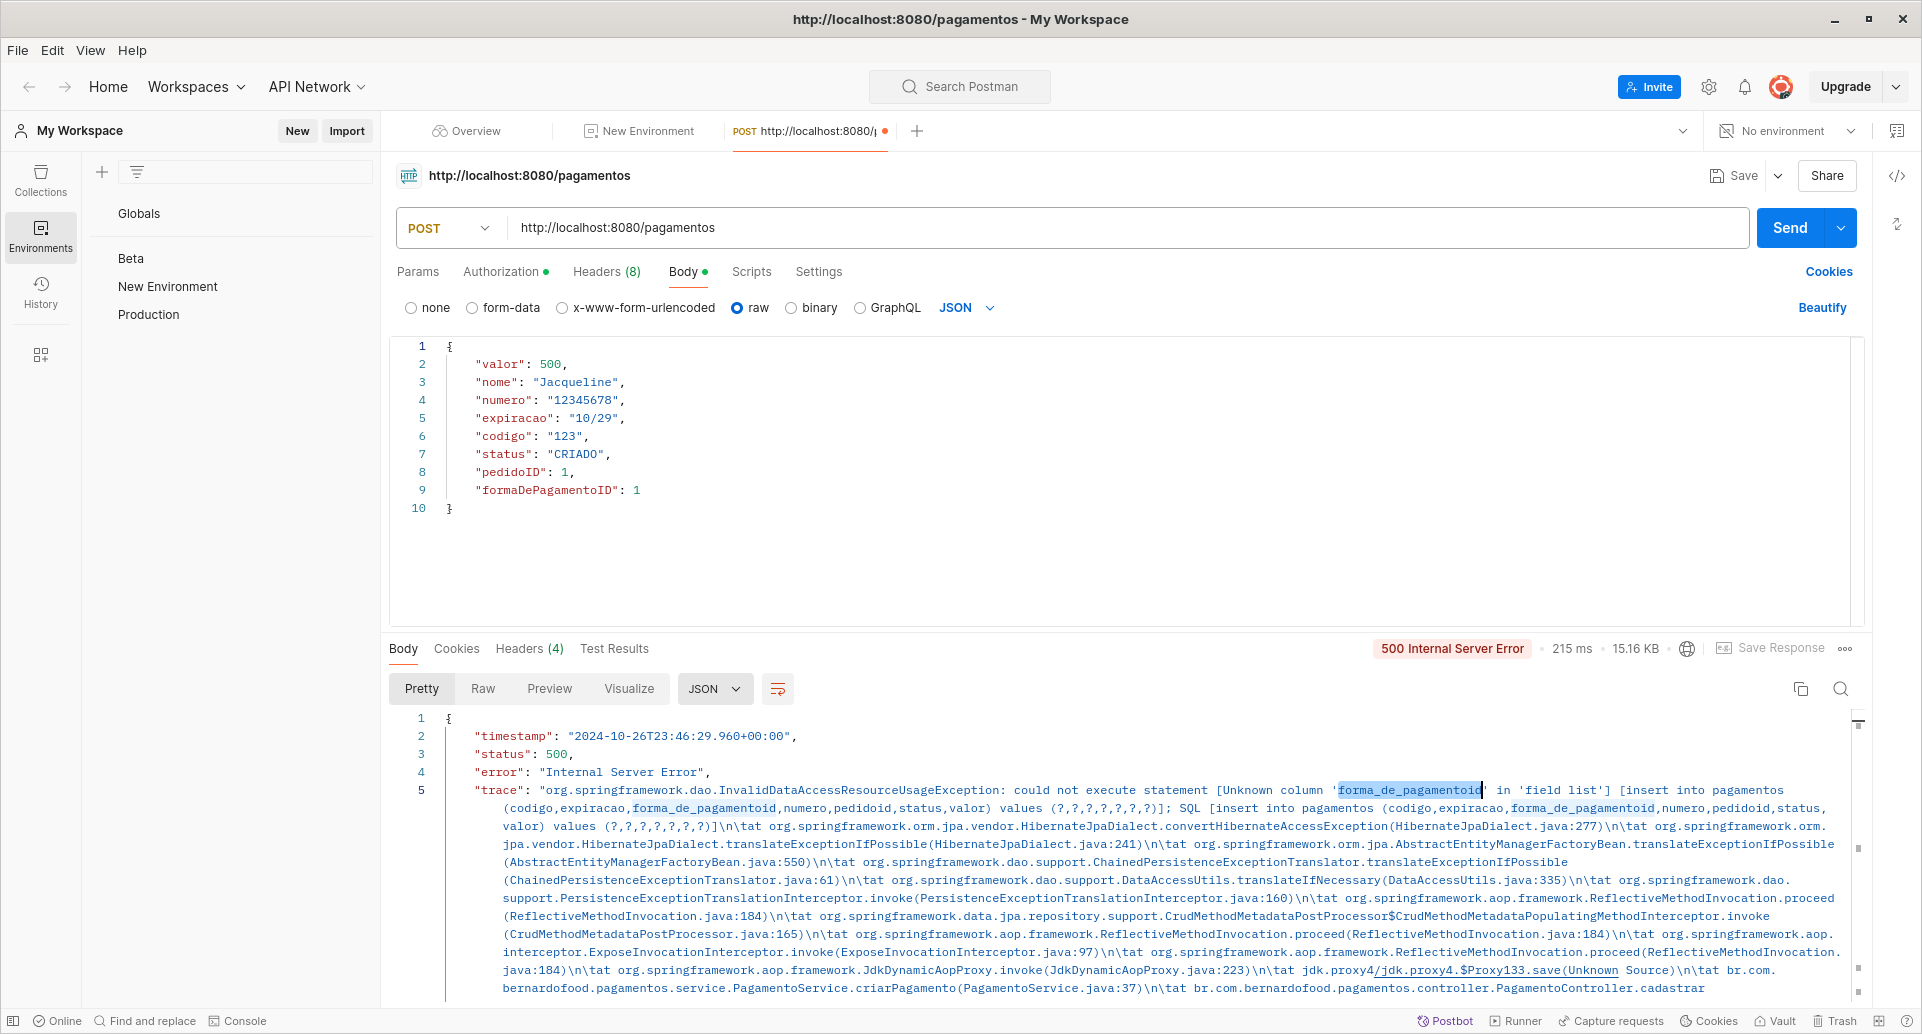Image resolution: width=1922 pixels, height=1034 pixels.
Task: Open the POST method dropdown
Action: 451,228
